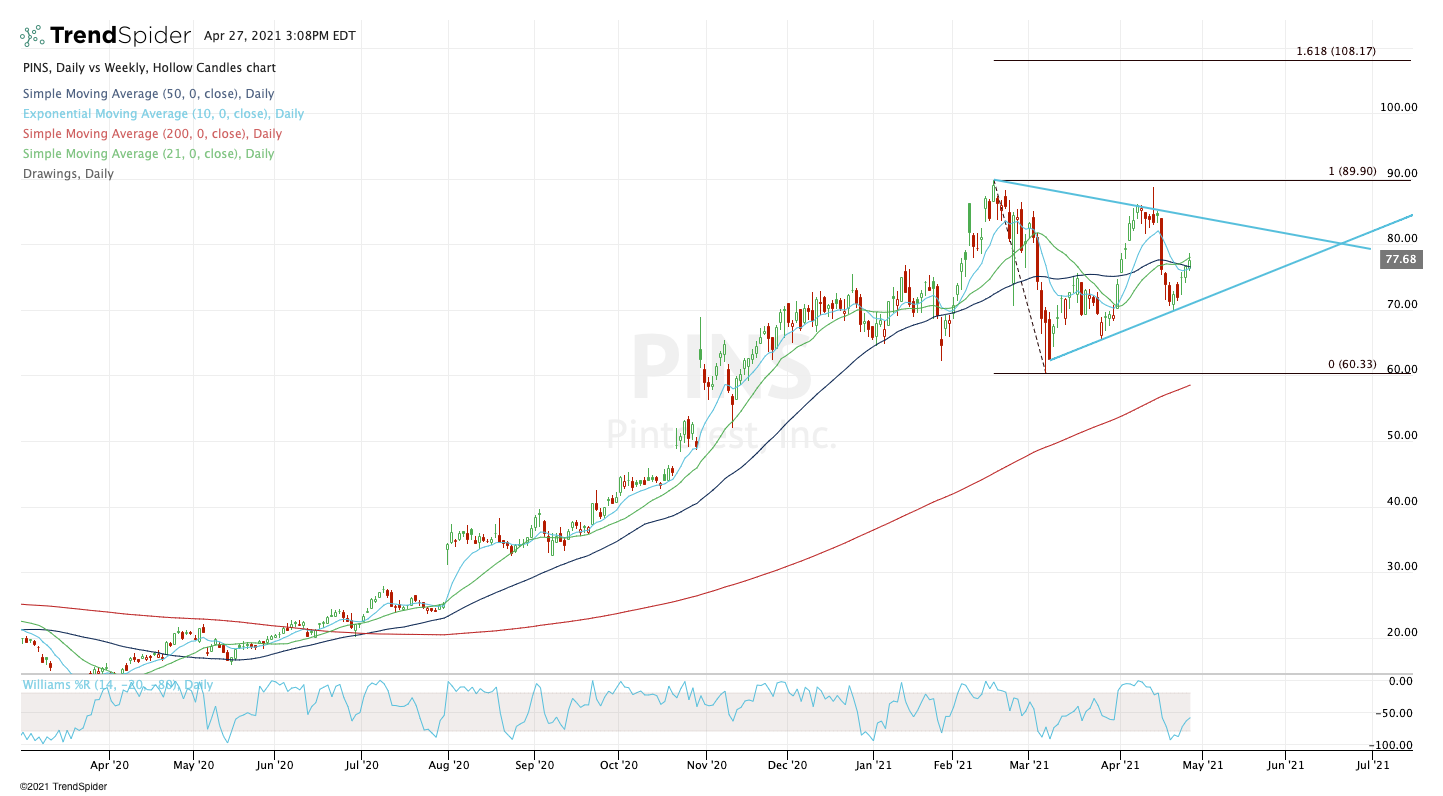The height and width of the screenshot is (796, 1443).
Task: Click the TrendSpider spider-web logo icon
Action: click(32, 36)
